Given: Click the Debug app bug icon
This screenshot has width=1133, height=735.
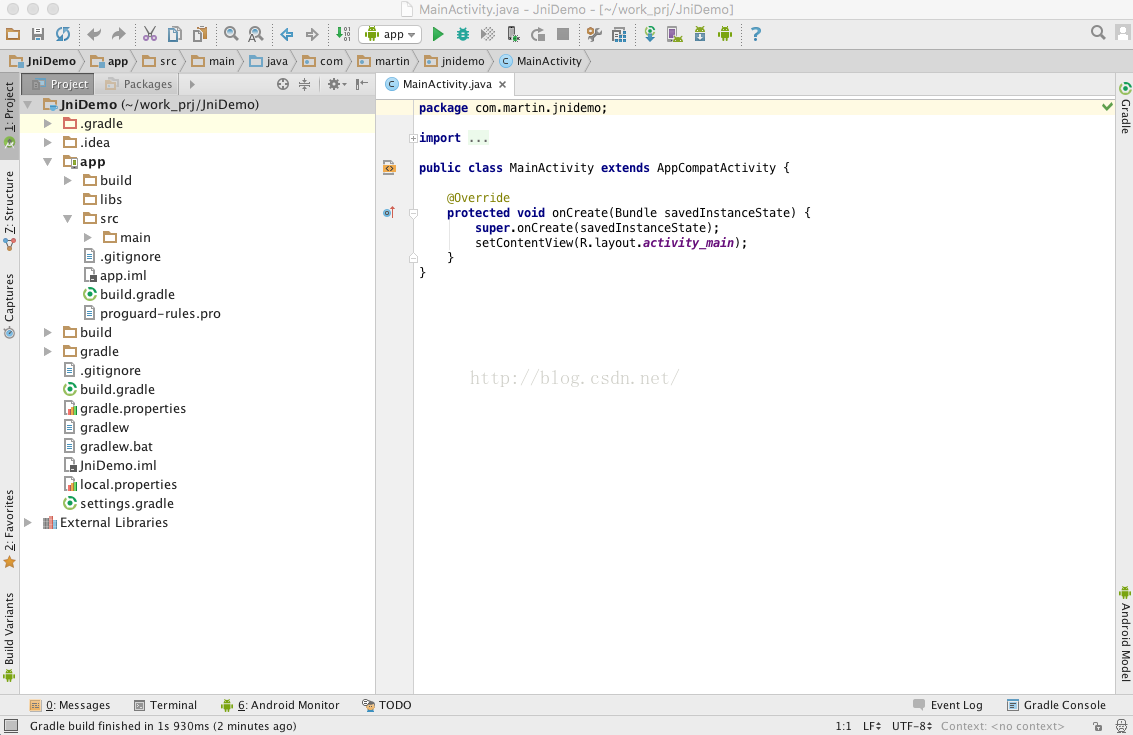Looking at the screenshot, I should click(x=463, y=34).
